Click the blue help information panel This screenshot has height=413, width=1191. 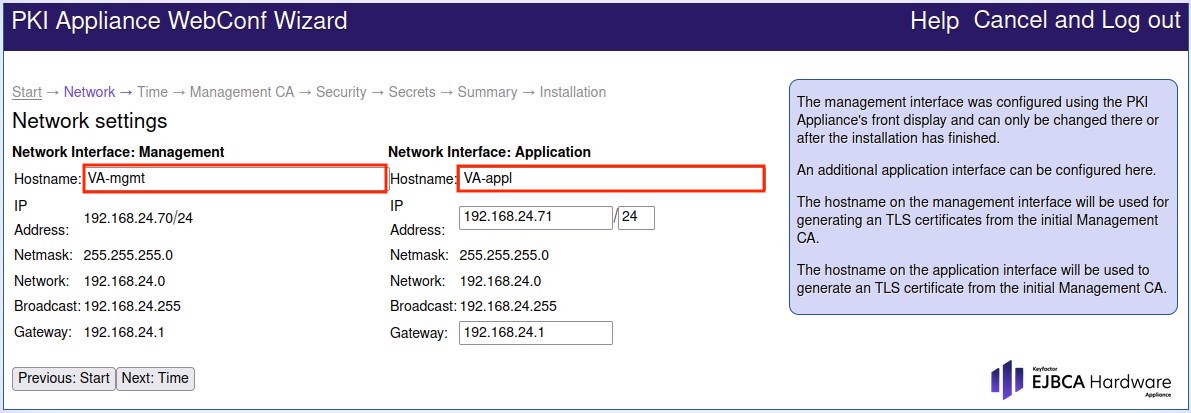pos(983,197)
